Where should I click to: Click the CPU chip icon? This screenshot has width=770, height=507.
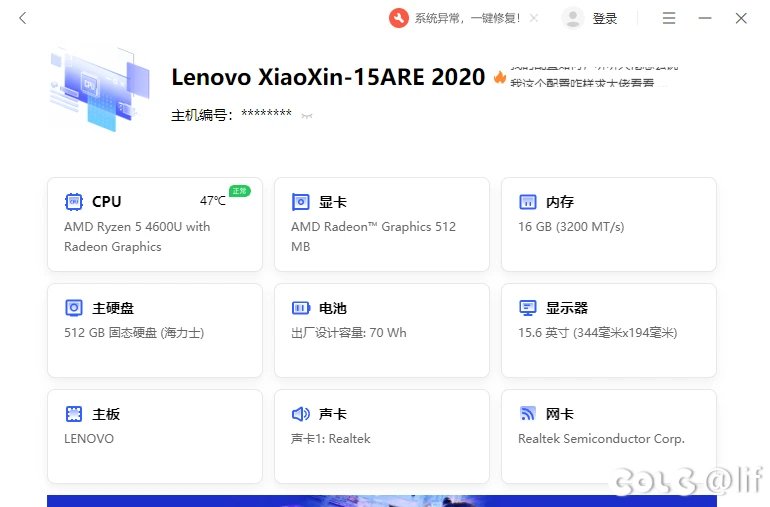coord(74,202)
